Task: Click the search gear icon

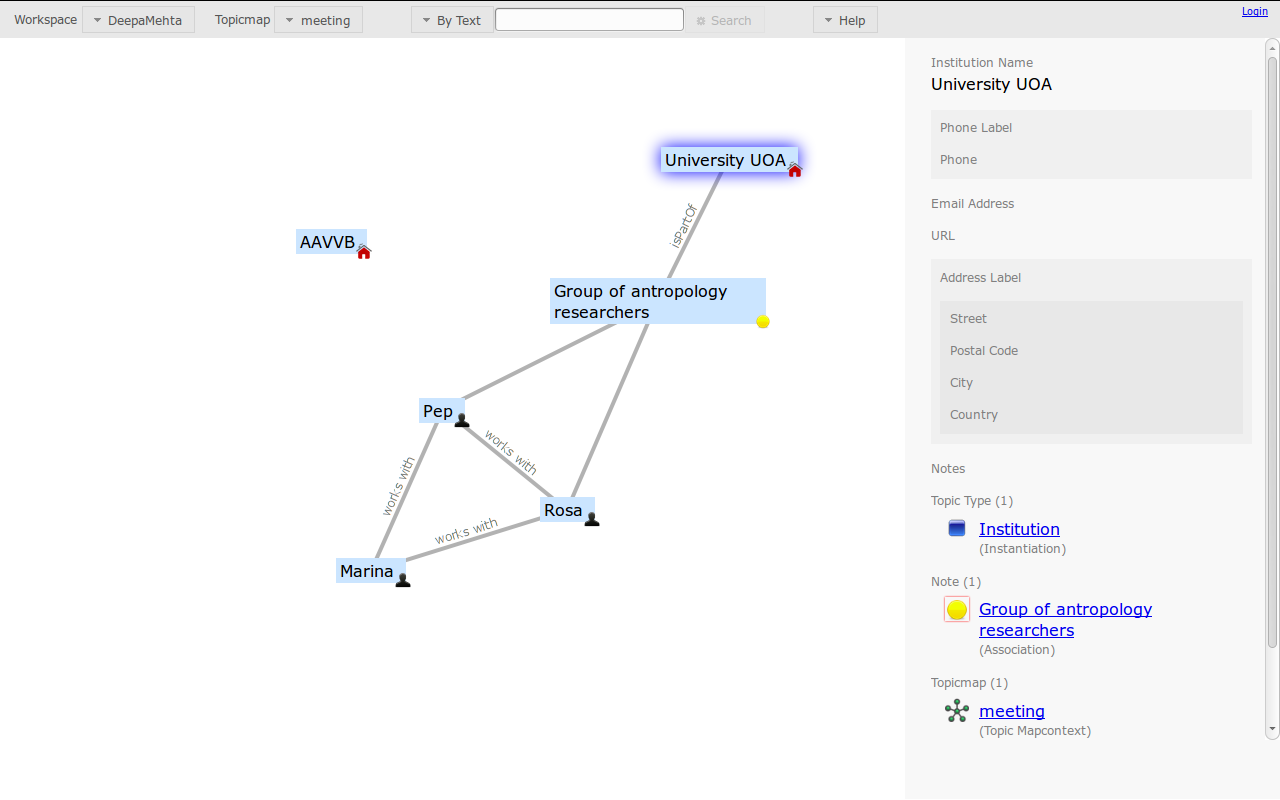Action: click(x=701, y=21)
